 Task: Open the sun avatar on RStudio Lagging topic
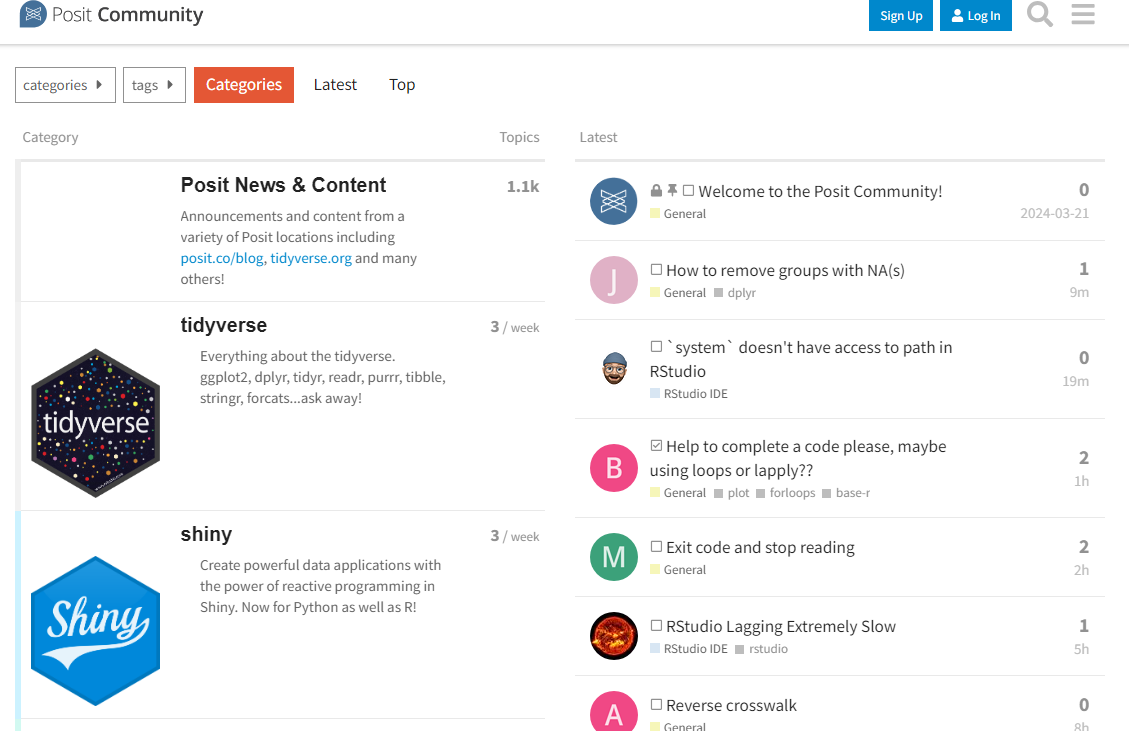pos(613,636)
